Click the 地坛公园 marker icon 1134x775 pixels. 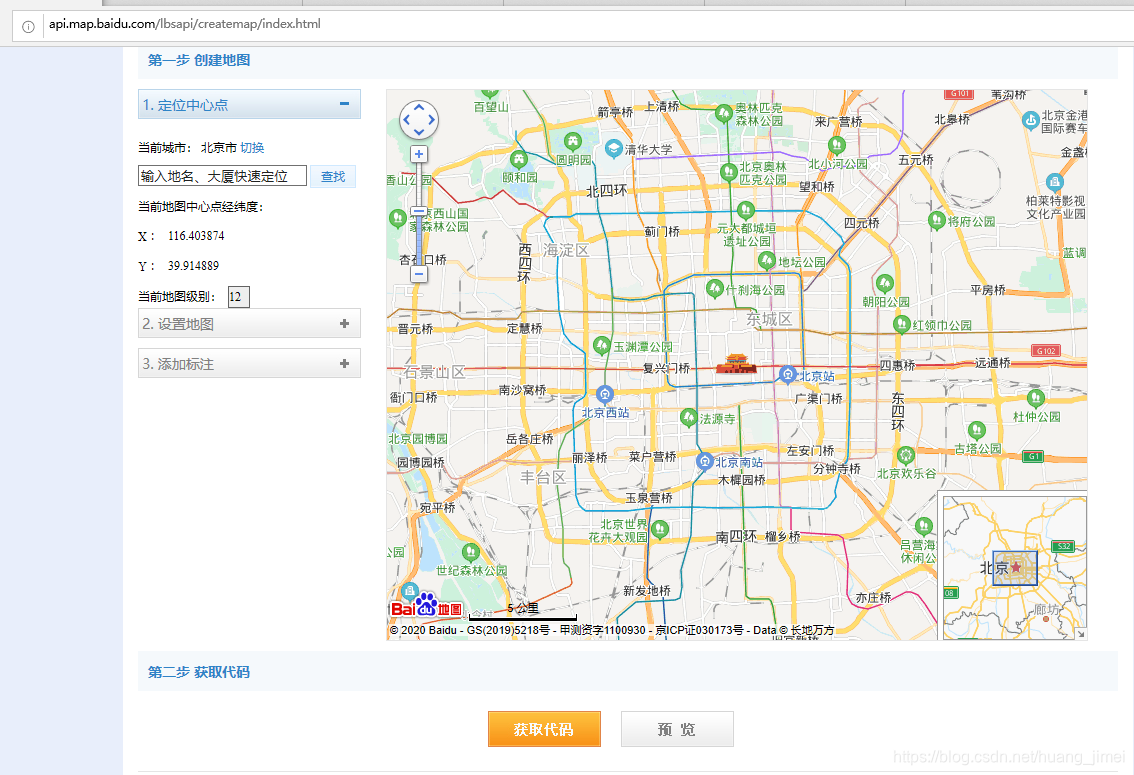point(767,260)
